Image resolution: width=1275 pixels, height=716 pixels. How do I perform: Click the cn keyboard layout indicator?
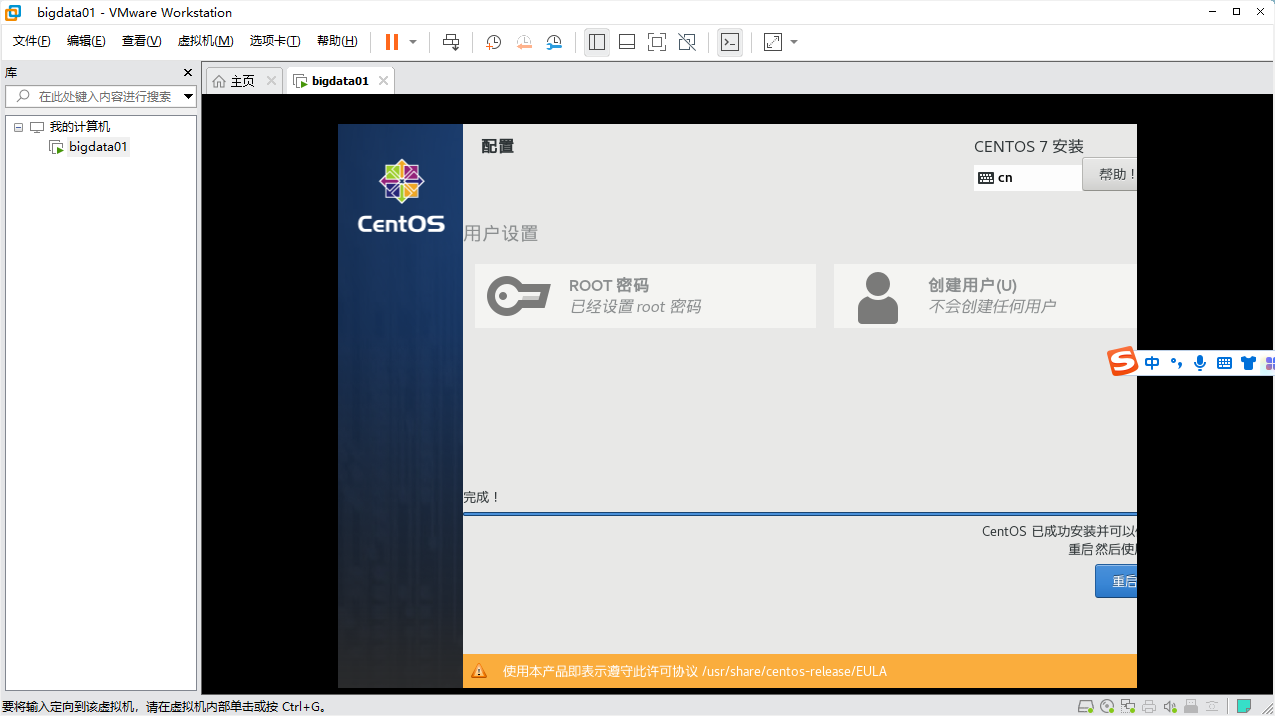(1027, 178)
